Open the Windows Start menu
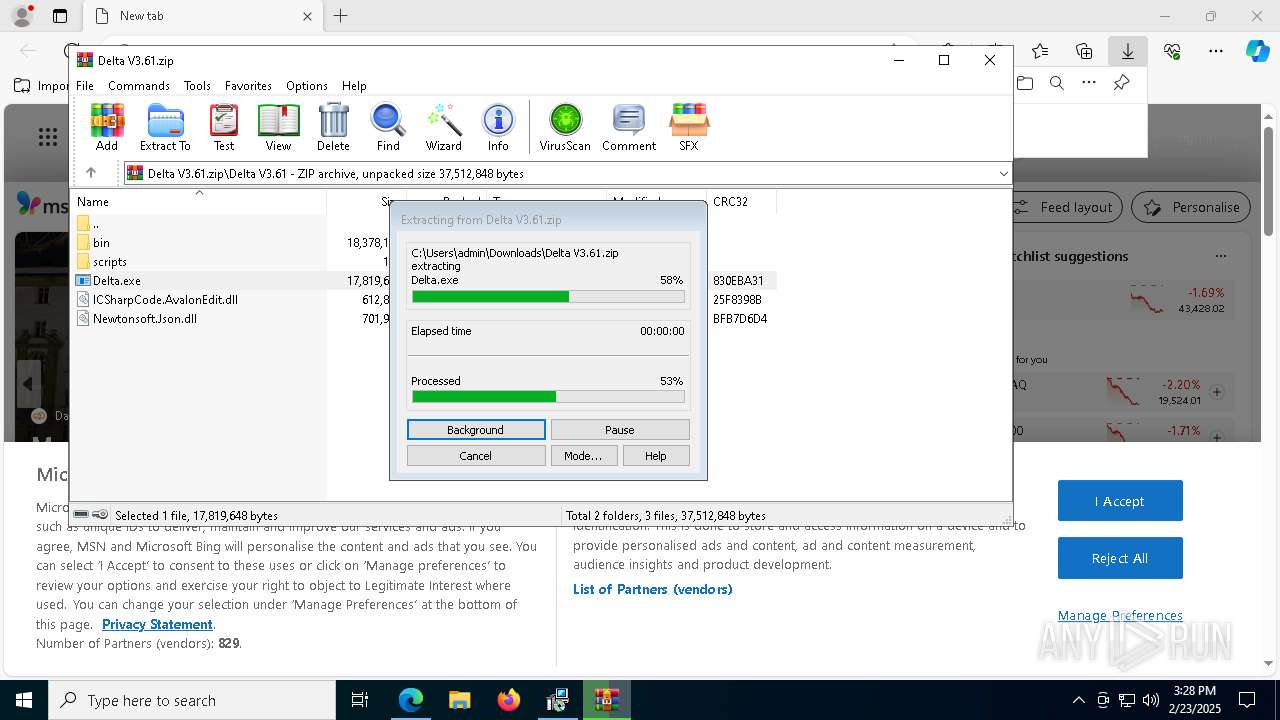The image size is (1280, 720). tap(24, 700)
